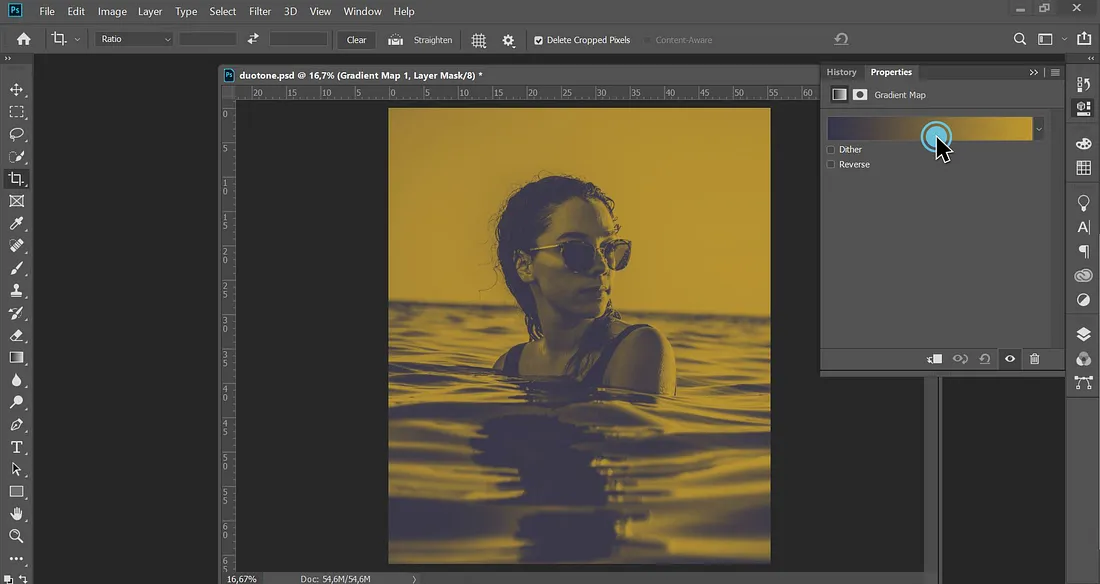Select the Rectangular Marquee tool
Screen dimensions: 1100x584
point(16,112)
